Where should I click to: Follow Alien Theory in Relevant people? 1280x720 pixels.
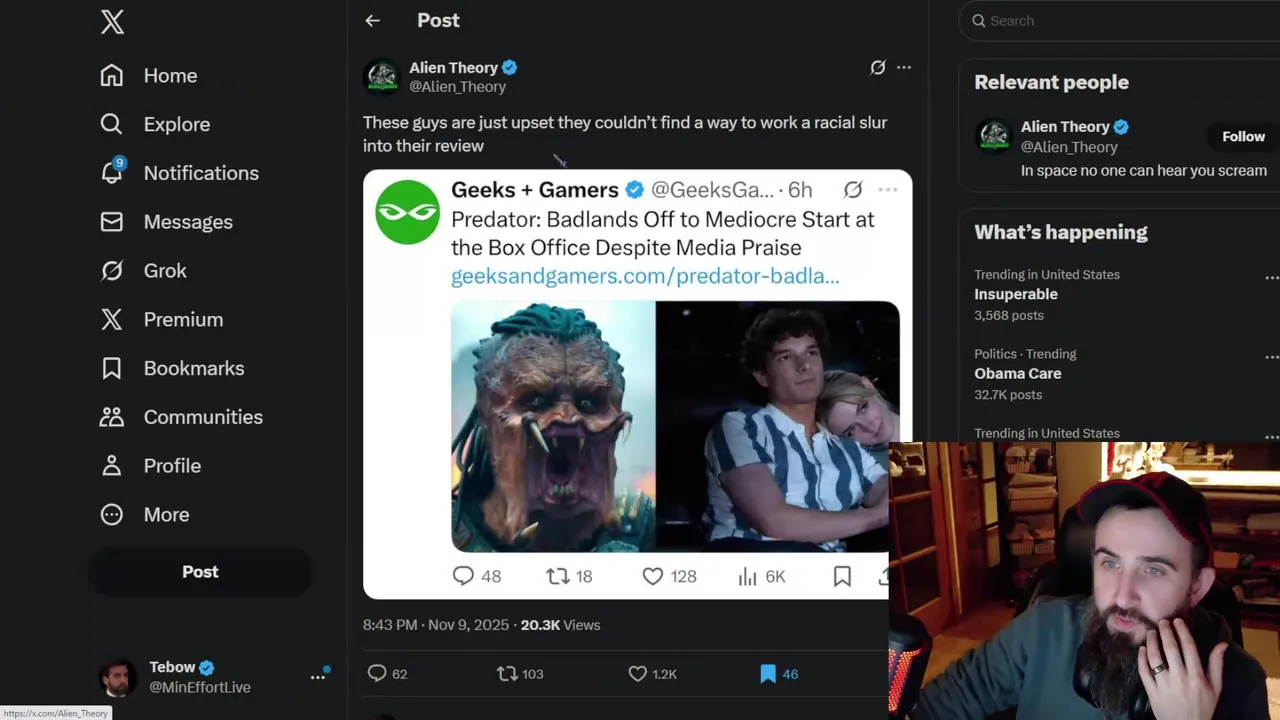(1243, 136)
